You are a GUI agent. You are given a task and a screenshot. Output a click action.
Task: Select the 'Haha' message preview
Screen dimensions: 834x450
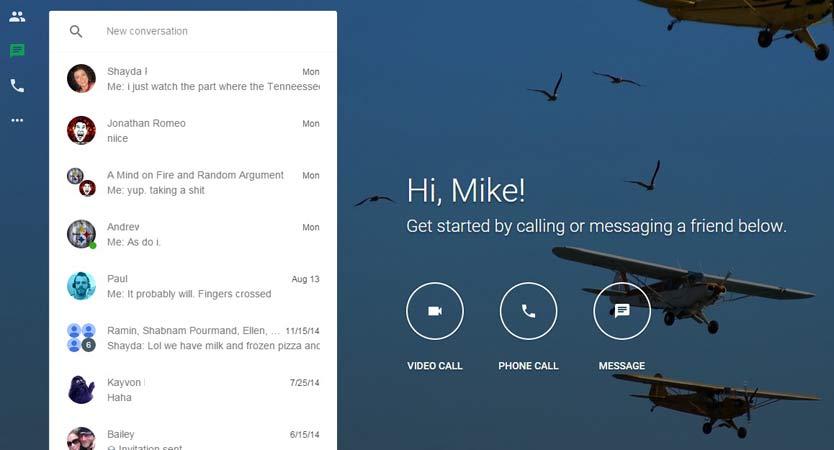119,397
